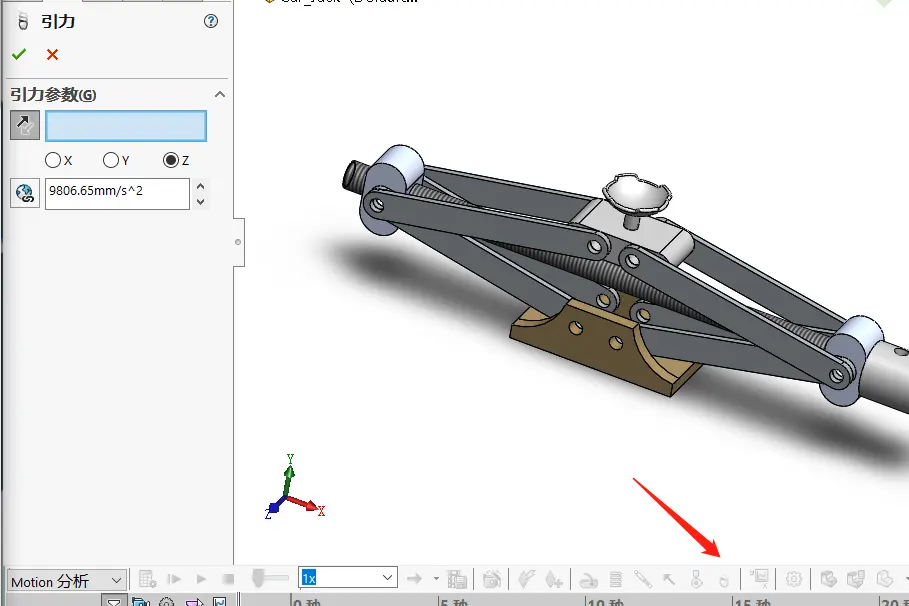909x606 pixels.
Task: Open Results and Plots icon
Action: (x=759, y=578)
